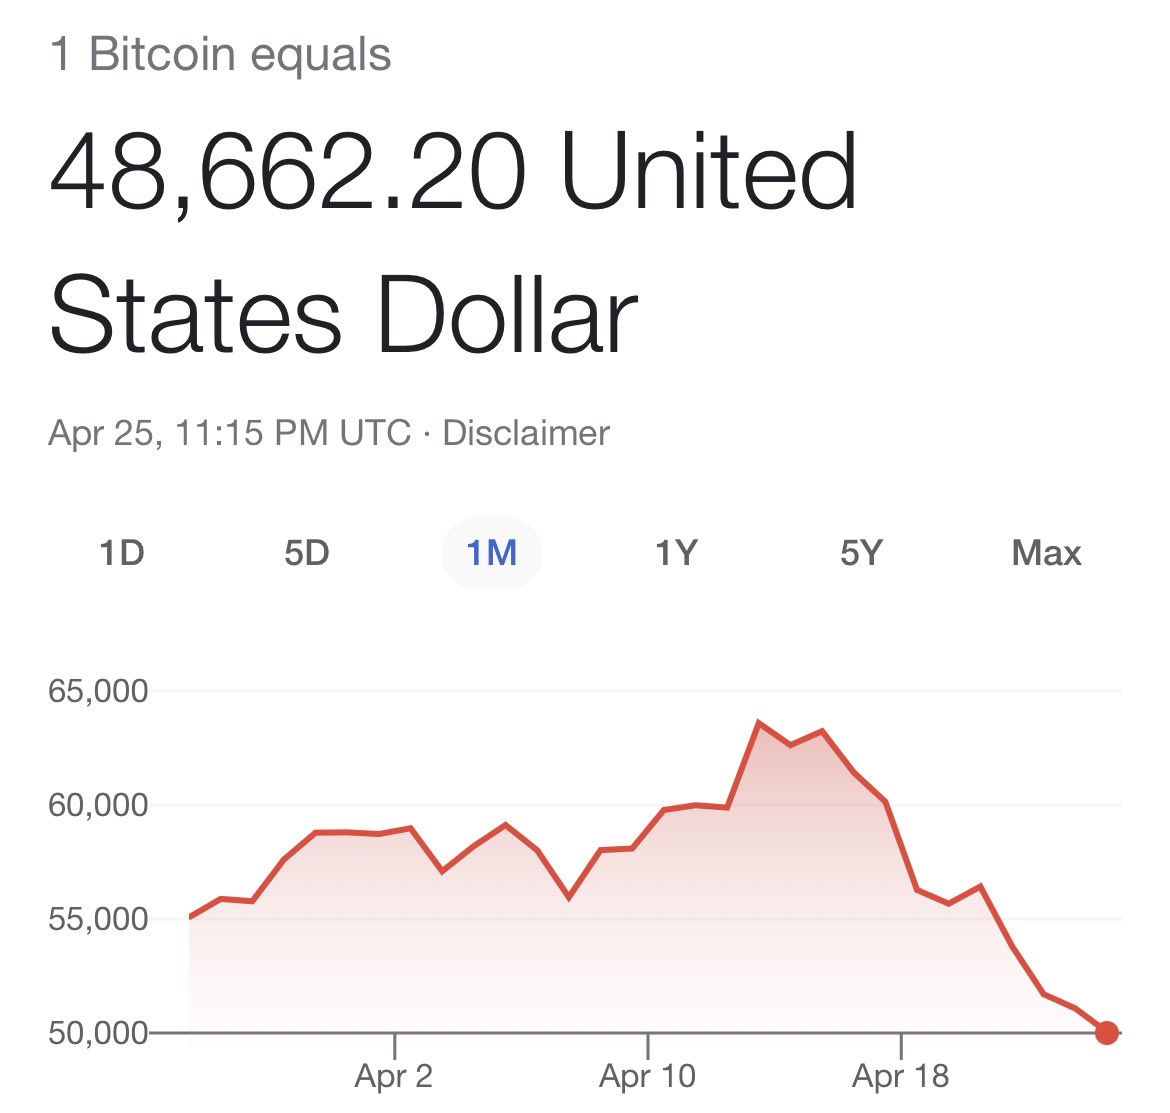Open the Disclaimer link

(526, 433)
